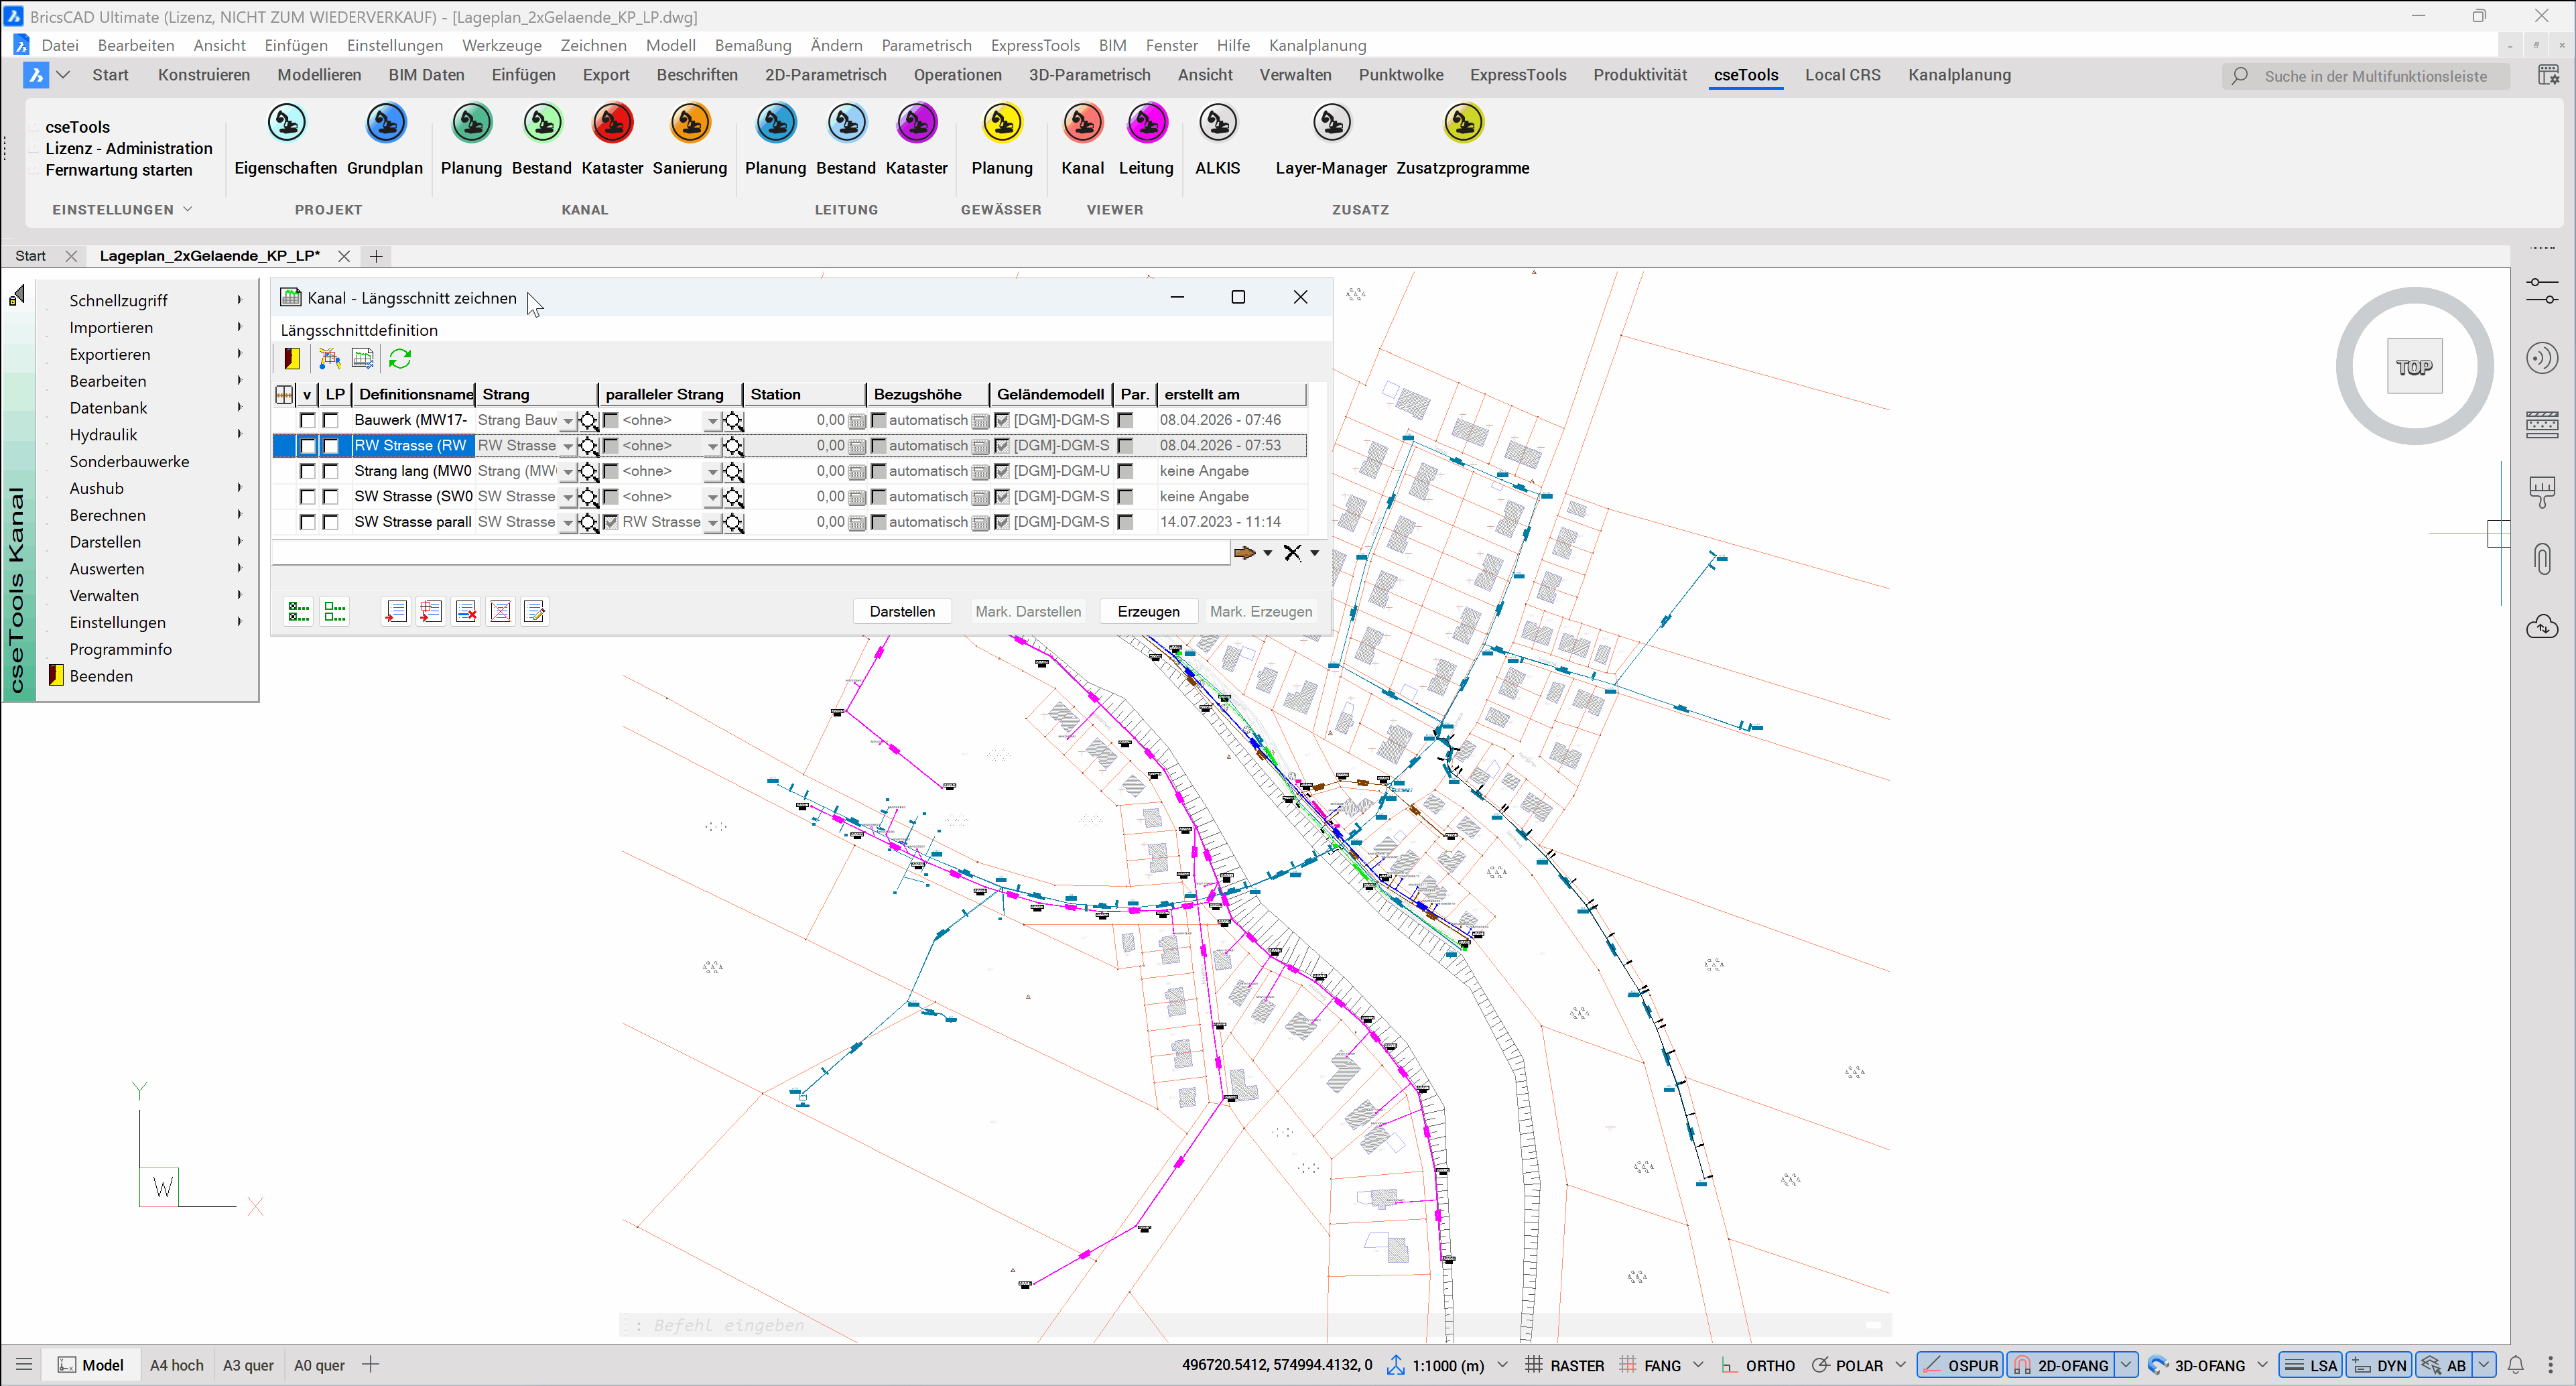The image size is (2576, 1386).
Task: Click the green refresh icon in Längsschnittdefinition toolbar
Action: click(400, 358)
